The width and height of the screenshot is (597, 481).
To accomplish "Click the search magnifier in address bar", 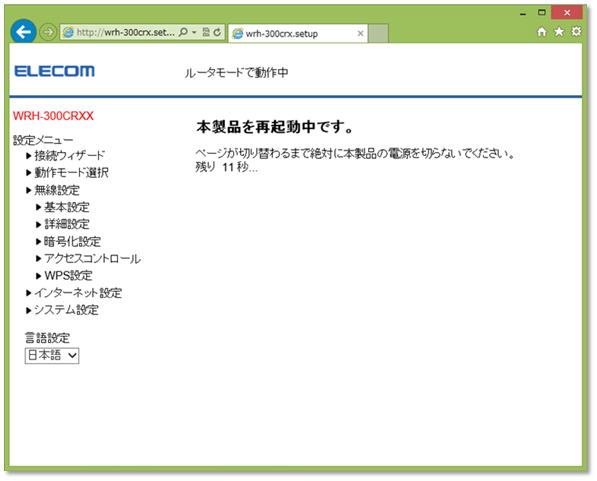I will (x=183, y=32).
